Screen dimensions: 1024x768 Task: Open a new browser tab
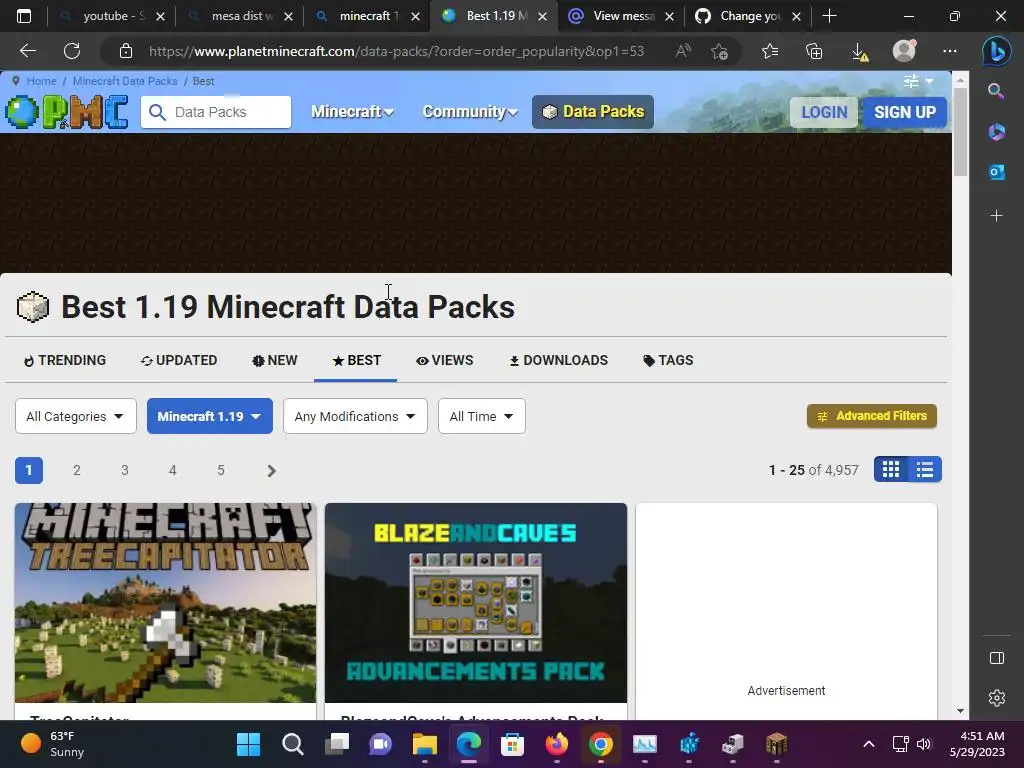pyautogui.click(x=829, y=16)
